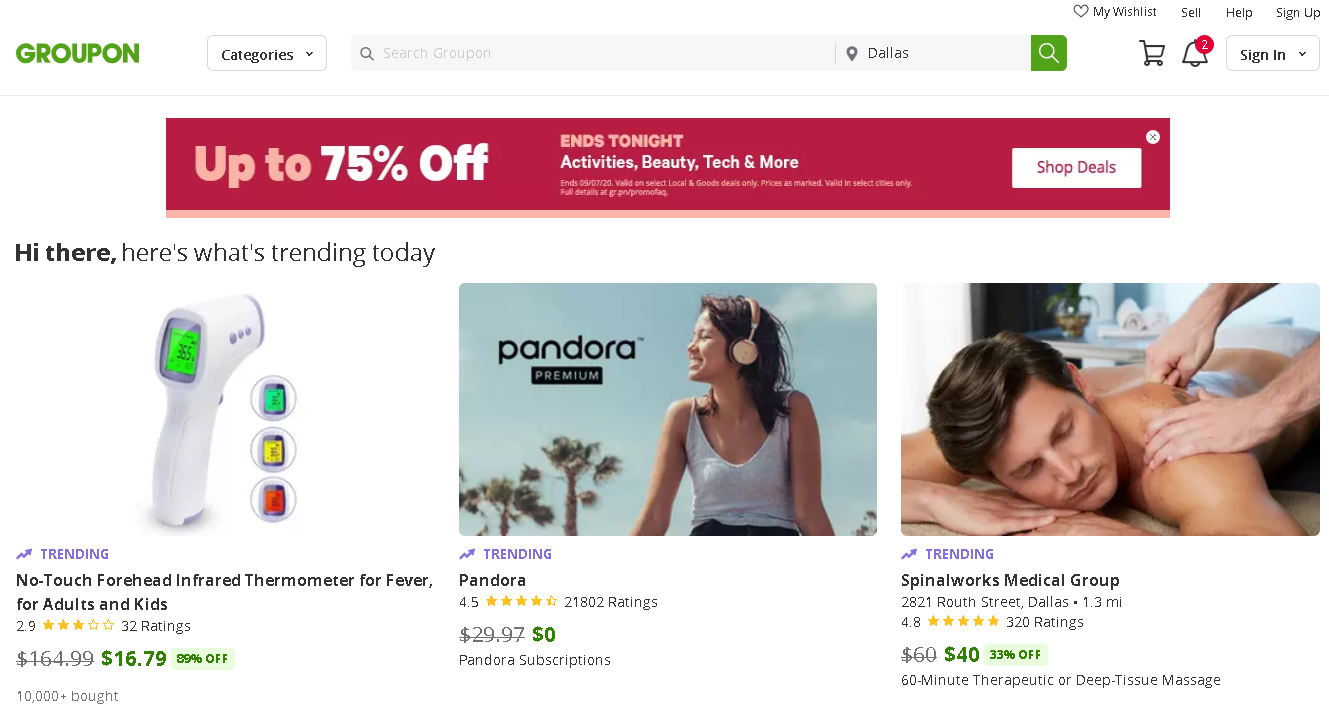
Task: Open the Spinalworks Medical Group title link
Action: (x=1010, y=580)
